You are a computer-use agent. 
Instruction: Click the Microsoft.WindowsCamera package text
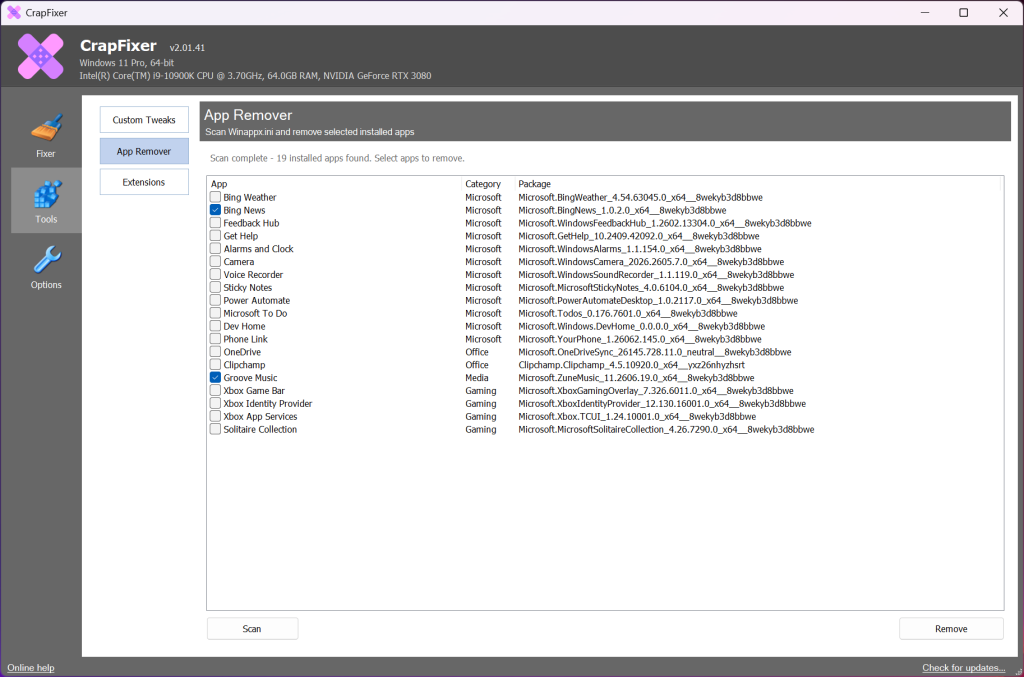pyautogui.click(x=650, y=262)
